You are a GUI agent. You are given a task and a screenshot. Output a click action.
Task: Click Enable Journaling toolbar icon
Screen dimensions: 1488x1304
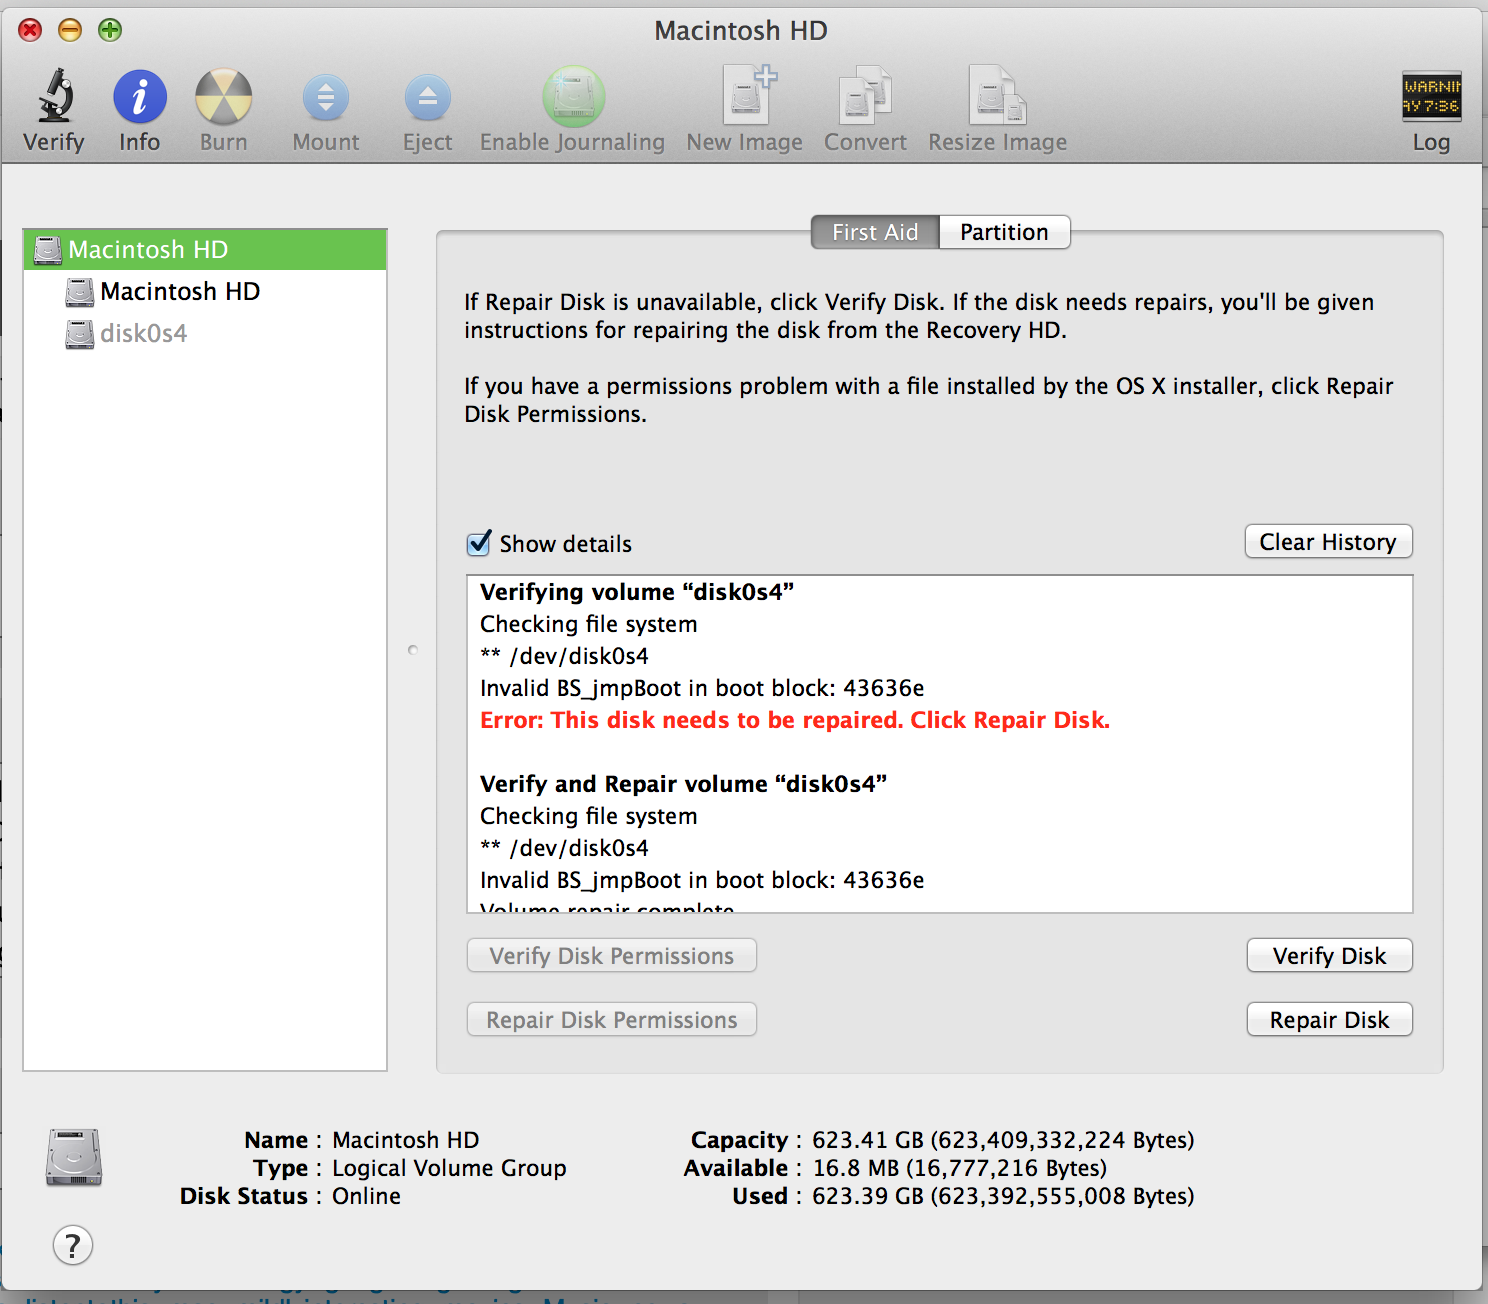(573, 97)
